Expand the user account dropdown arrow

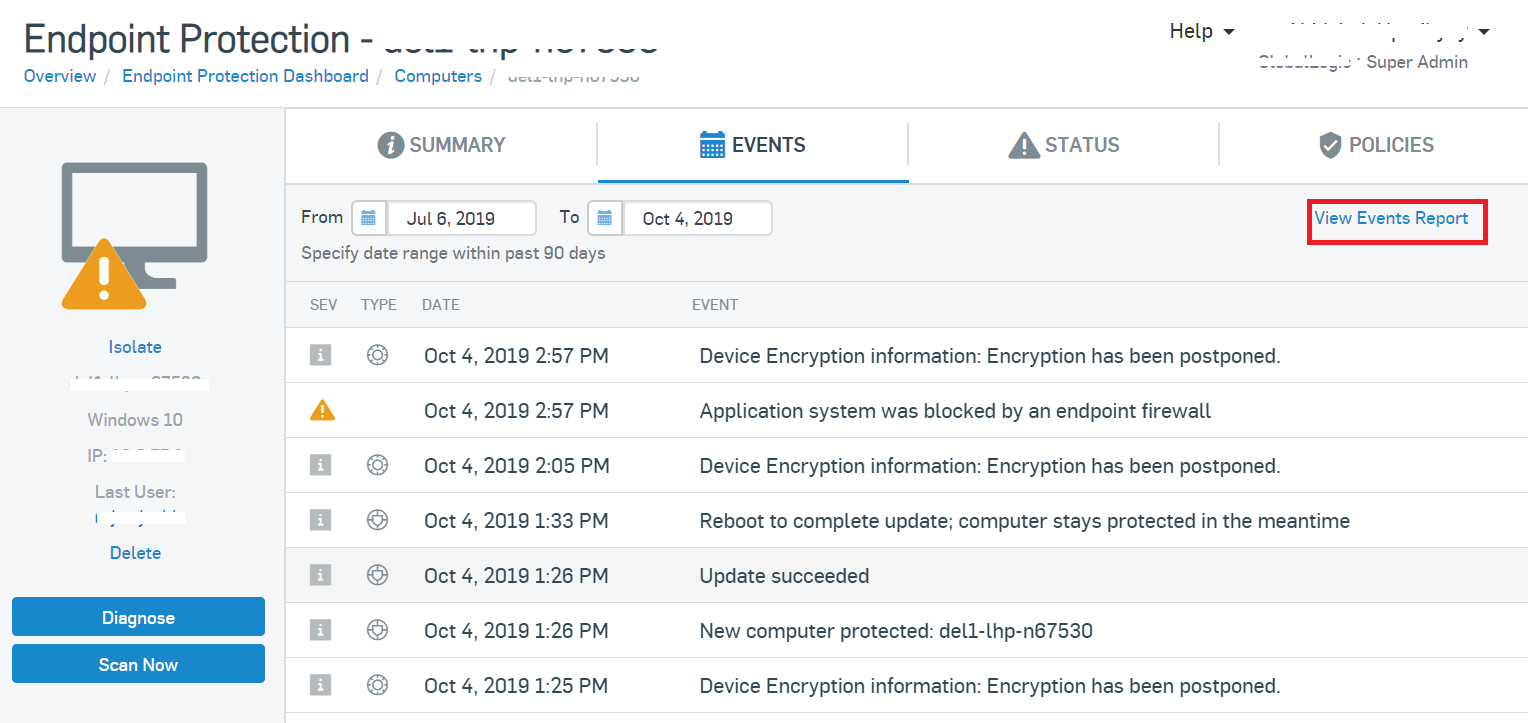(x=1484, y=32)
